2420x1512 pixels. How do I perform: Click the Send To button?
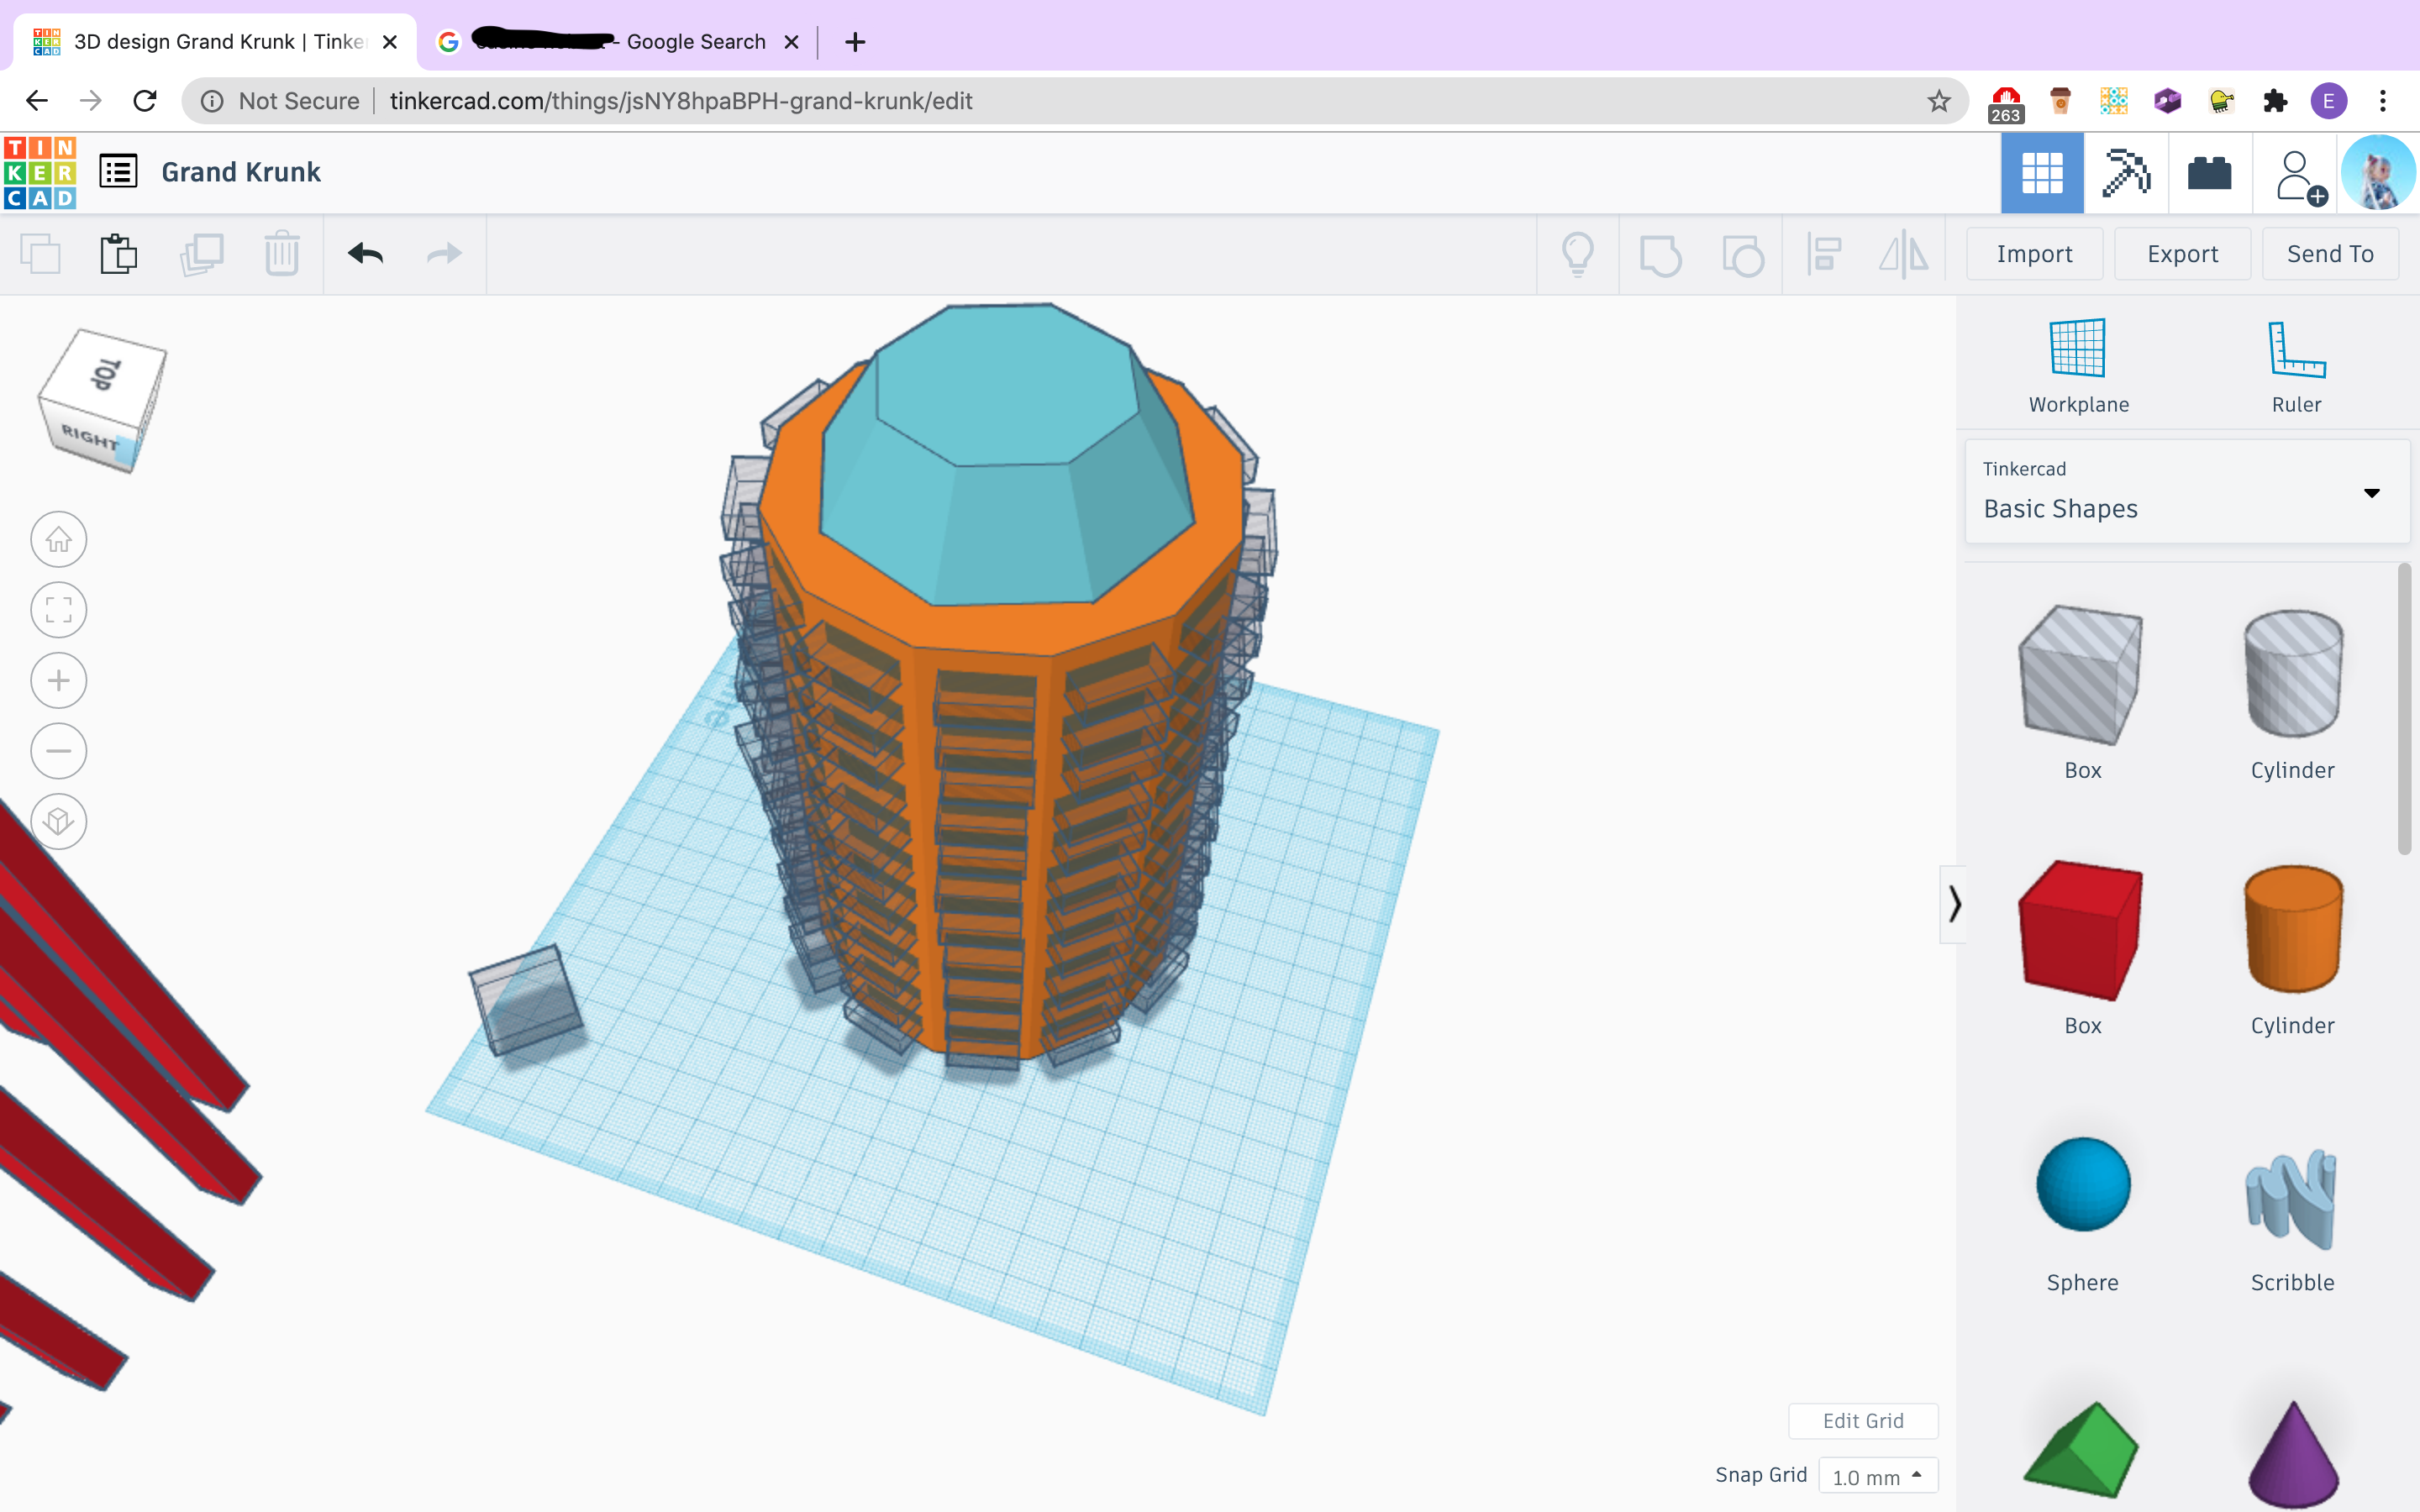(2330, 254)
